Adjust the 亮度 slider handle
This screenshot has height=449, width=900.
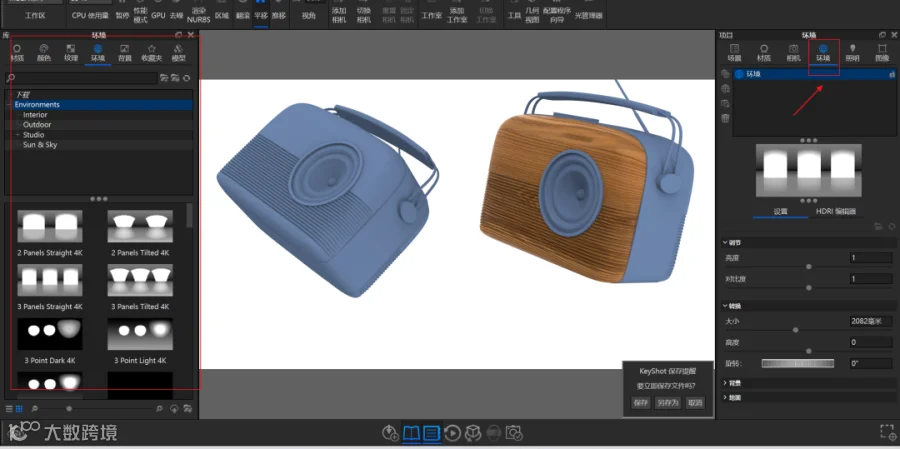pos(809,267)
